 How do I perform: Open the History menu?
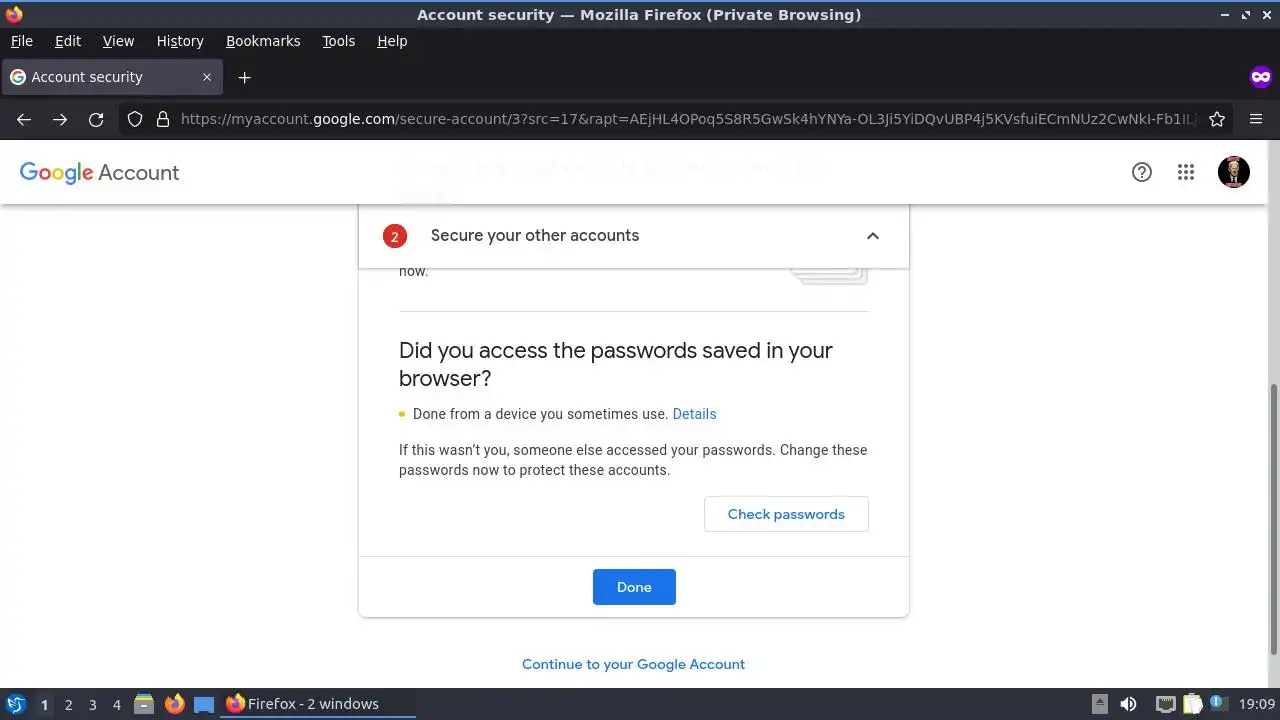[x=180, y=41]
